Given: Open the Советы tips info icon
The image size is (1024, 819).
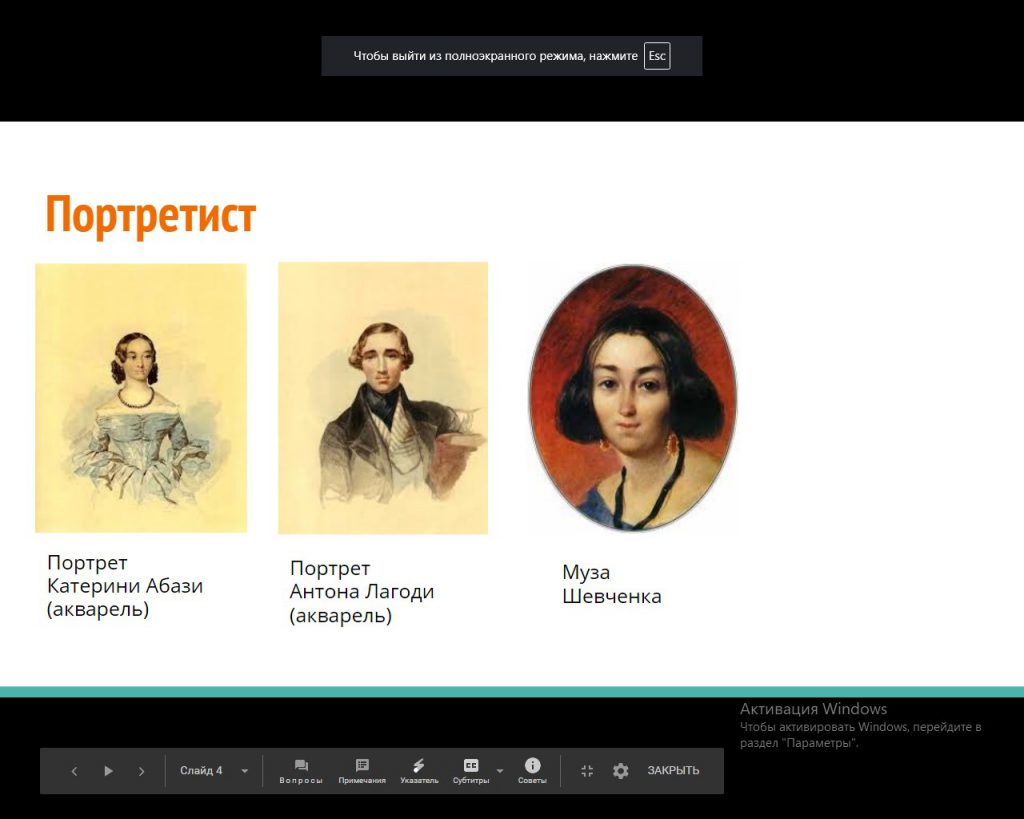Looking at the screenshot, I should pyautogui.click(x=532, y=770).
